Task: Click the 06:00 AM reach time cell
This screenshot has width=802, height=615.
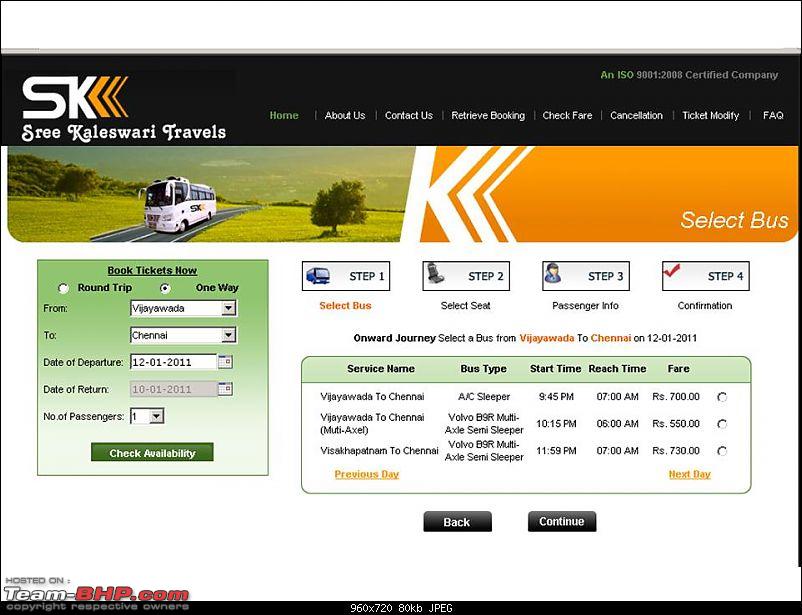Action: pyautogui.click(x=617, y=424)
